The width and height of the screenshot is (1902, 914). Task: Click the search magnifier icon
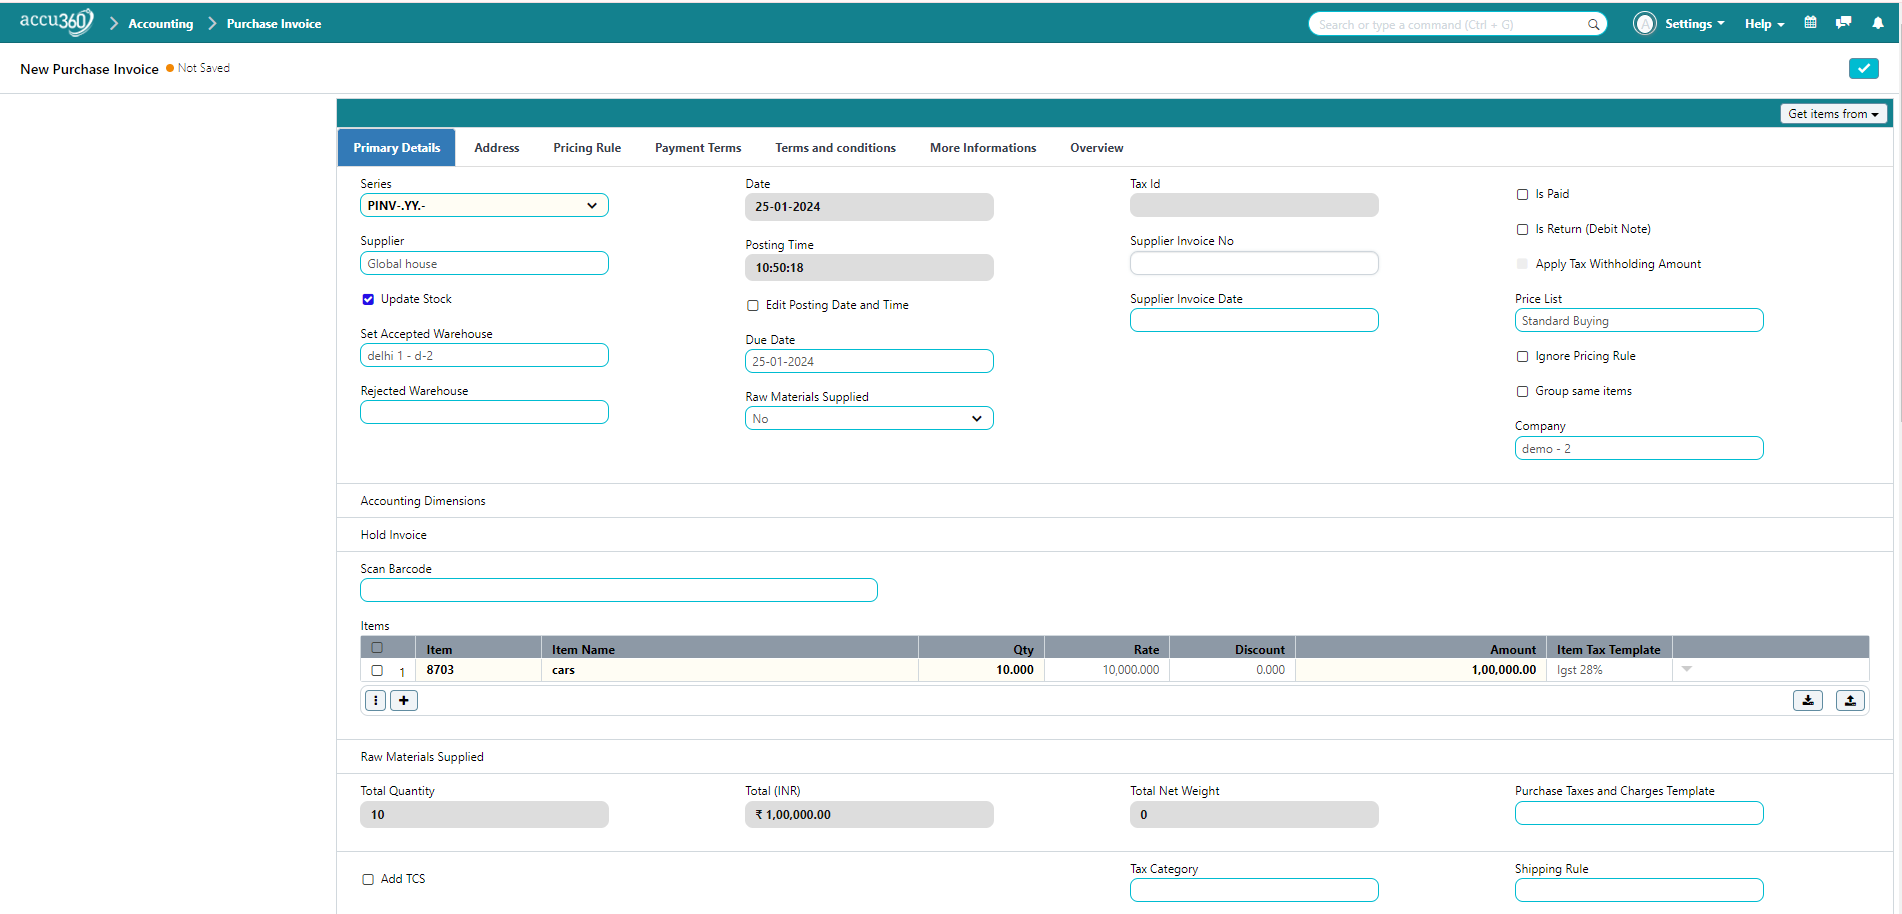pos(1593,24)
